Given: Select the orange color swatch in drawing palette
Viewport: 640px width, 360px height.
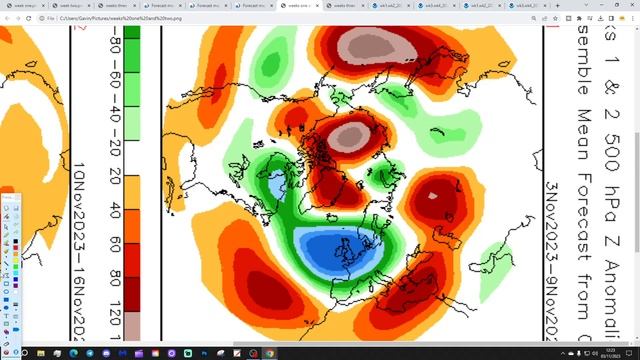Looking at the screenshot, I should 16,254.
